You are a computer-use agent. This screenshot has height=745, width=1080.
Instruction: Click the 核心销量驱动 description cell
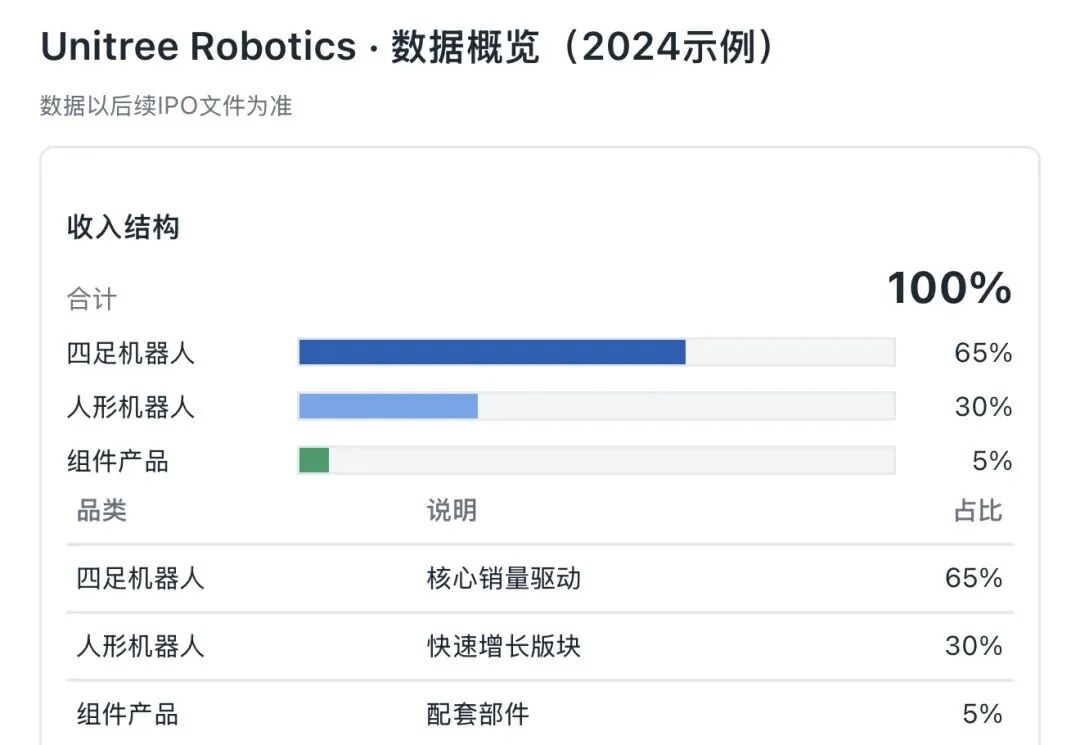pos(504,578)
